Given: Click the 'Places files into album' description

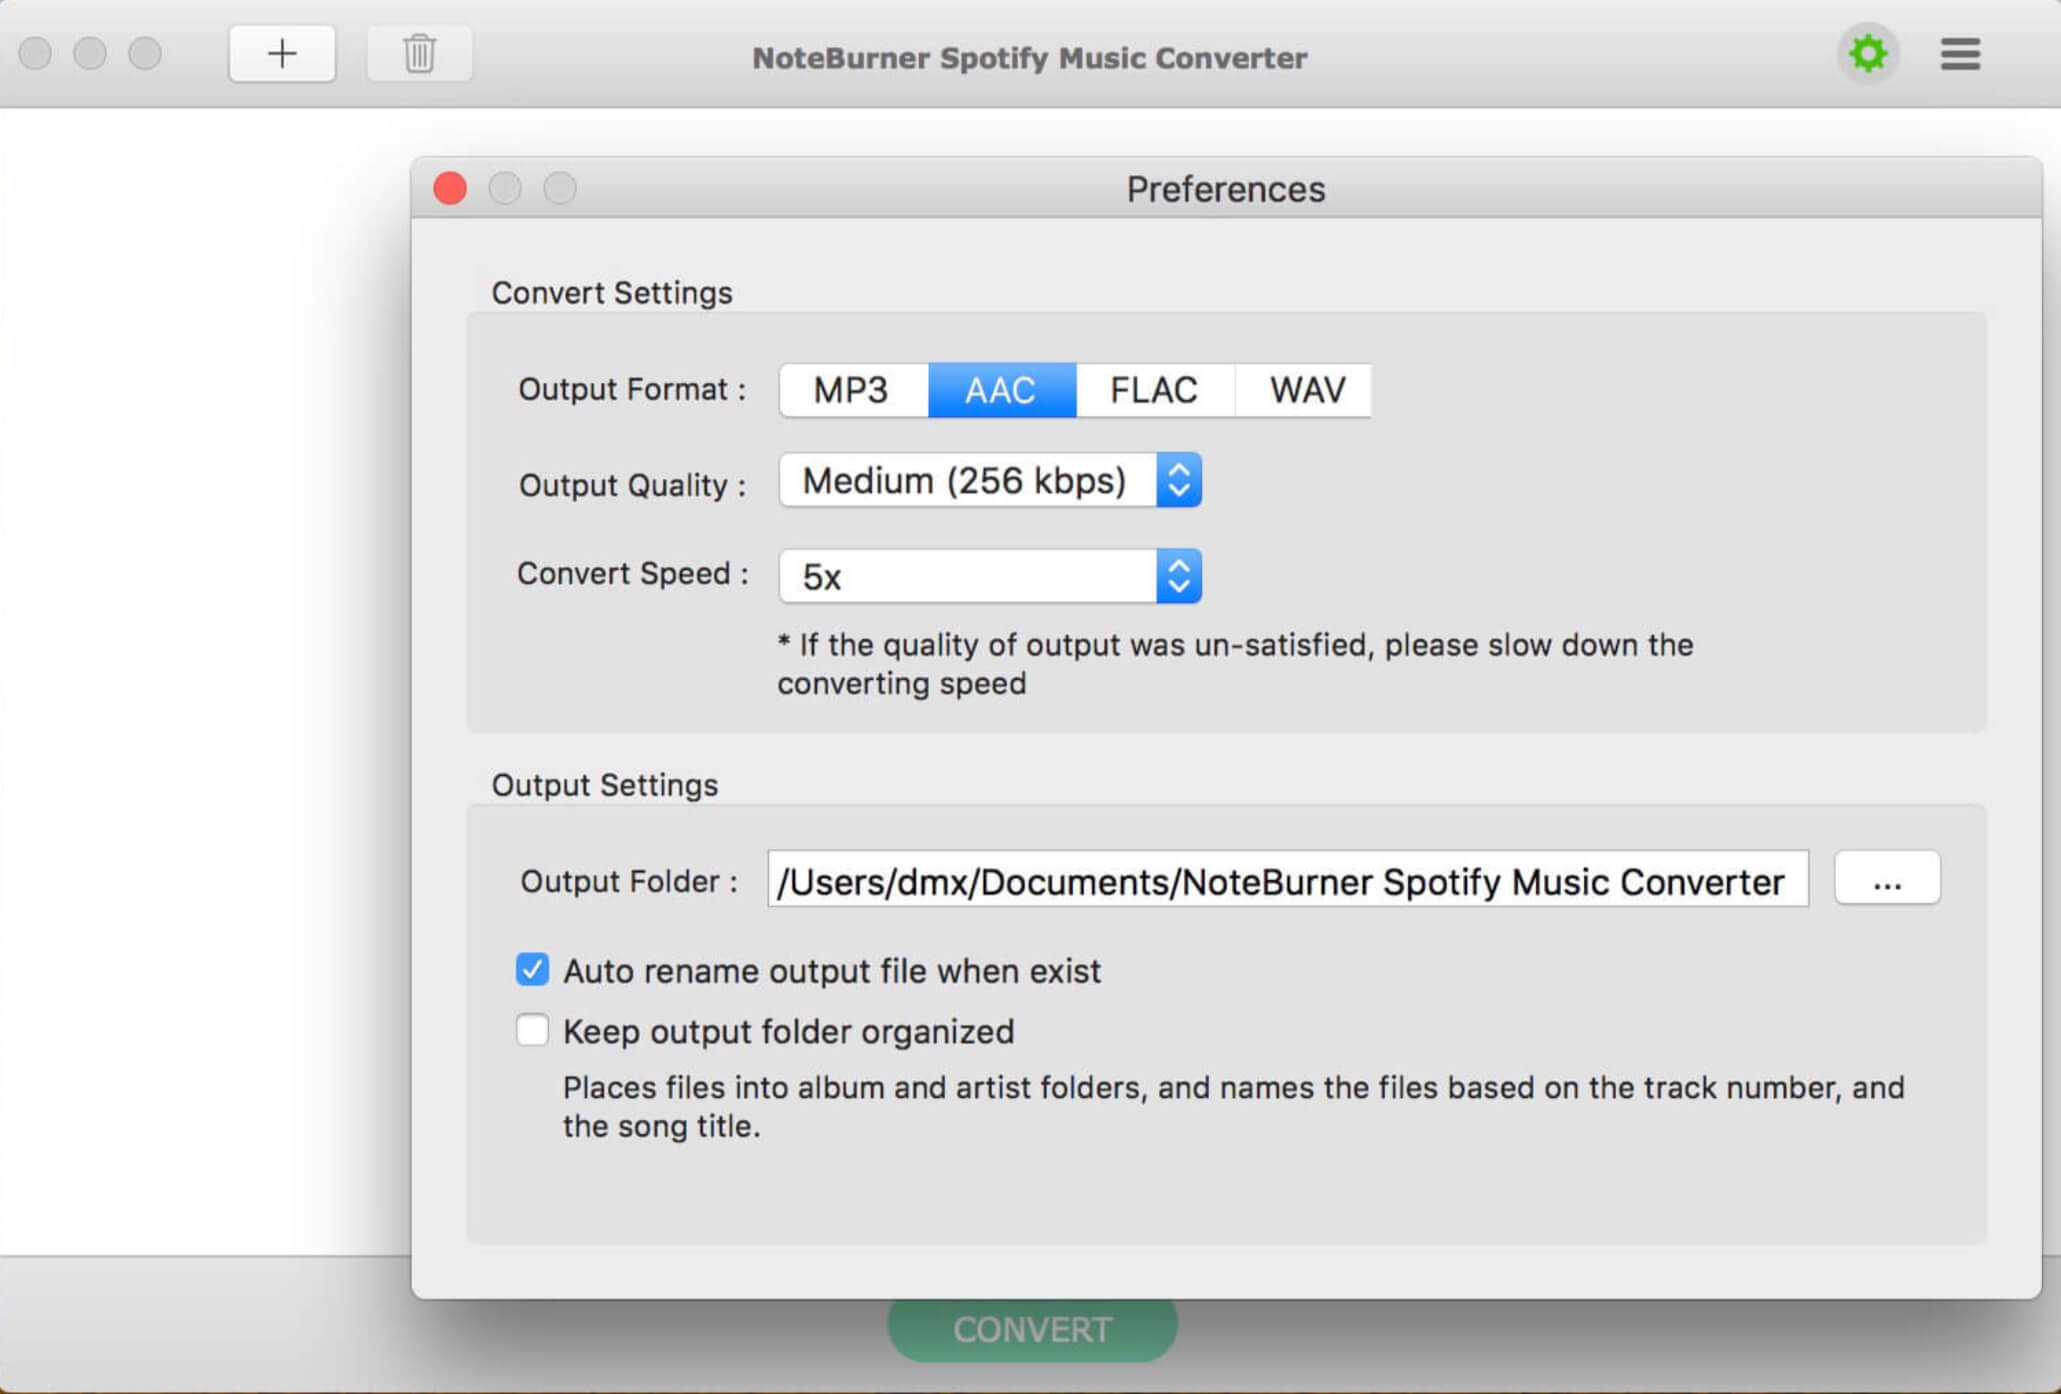Looking at the screenshot, I should 1233,1107.
